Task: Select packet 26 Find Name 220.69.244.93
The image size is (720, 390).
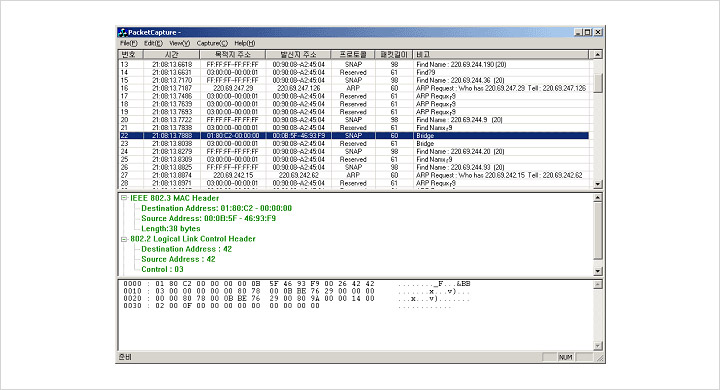Action: pos(354,167)
